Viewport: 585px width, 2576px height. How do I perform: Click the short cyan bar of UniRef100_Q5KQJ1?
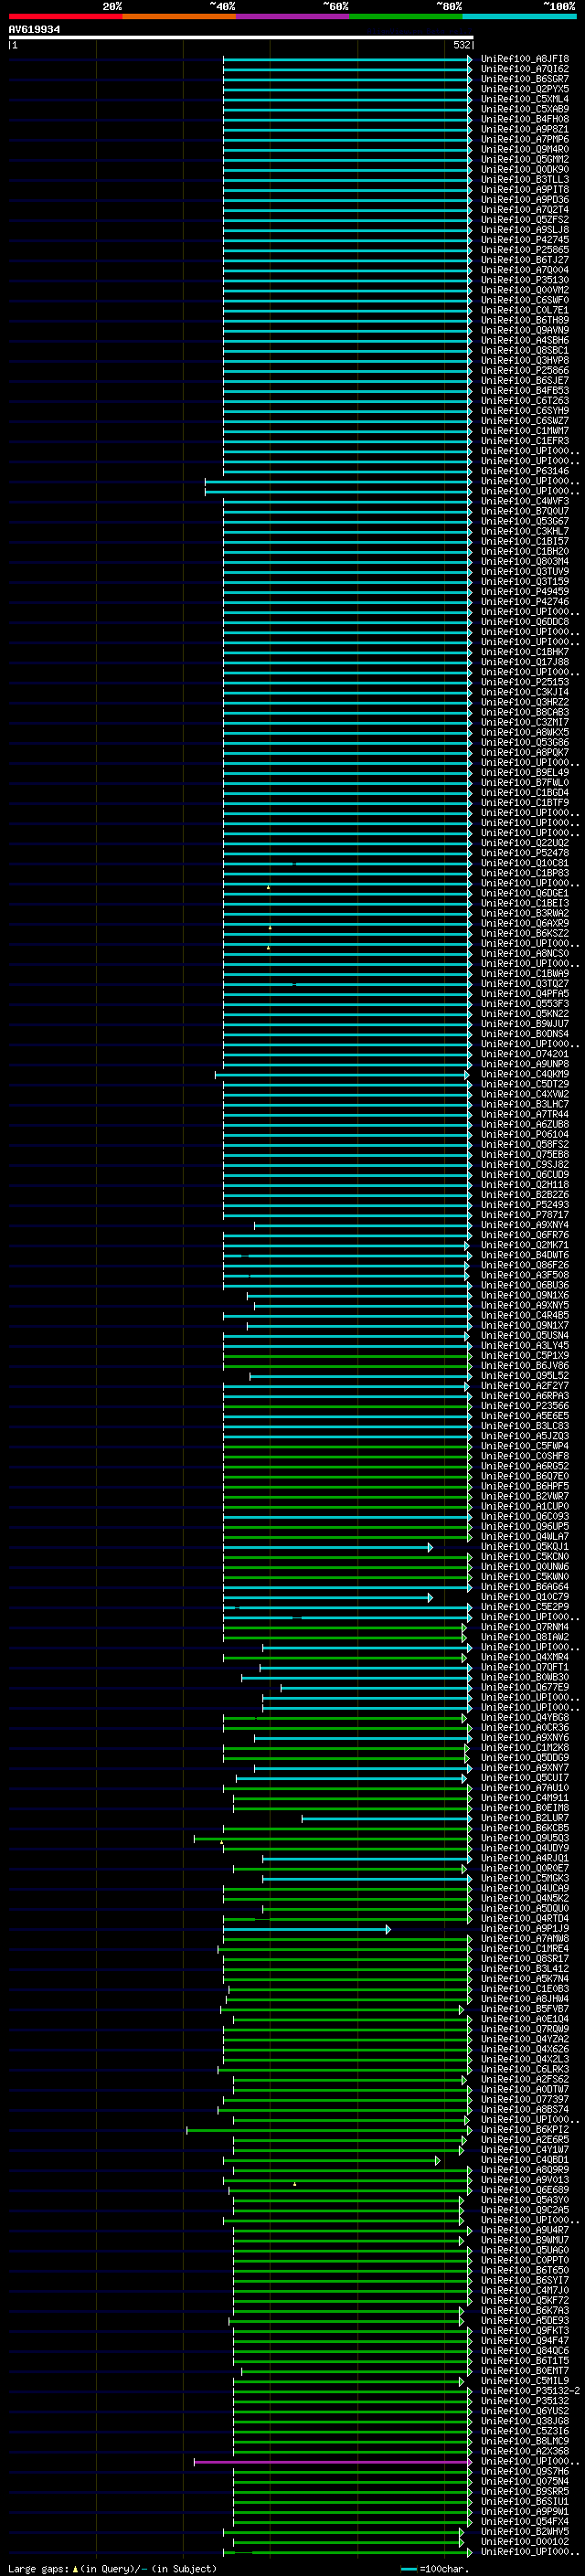pyautogui.click(x=328, y=1547)
